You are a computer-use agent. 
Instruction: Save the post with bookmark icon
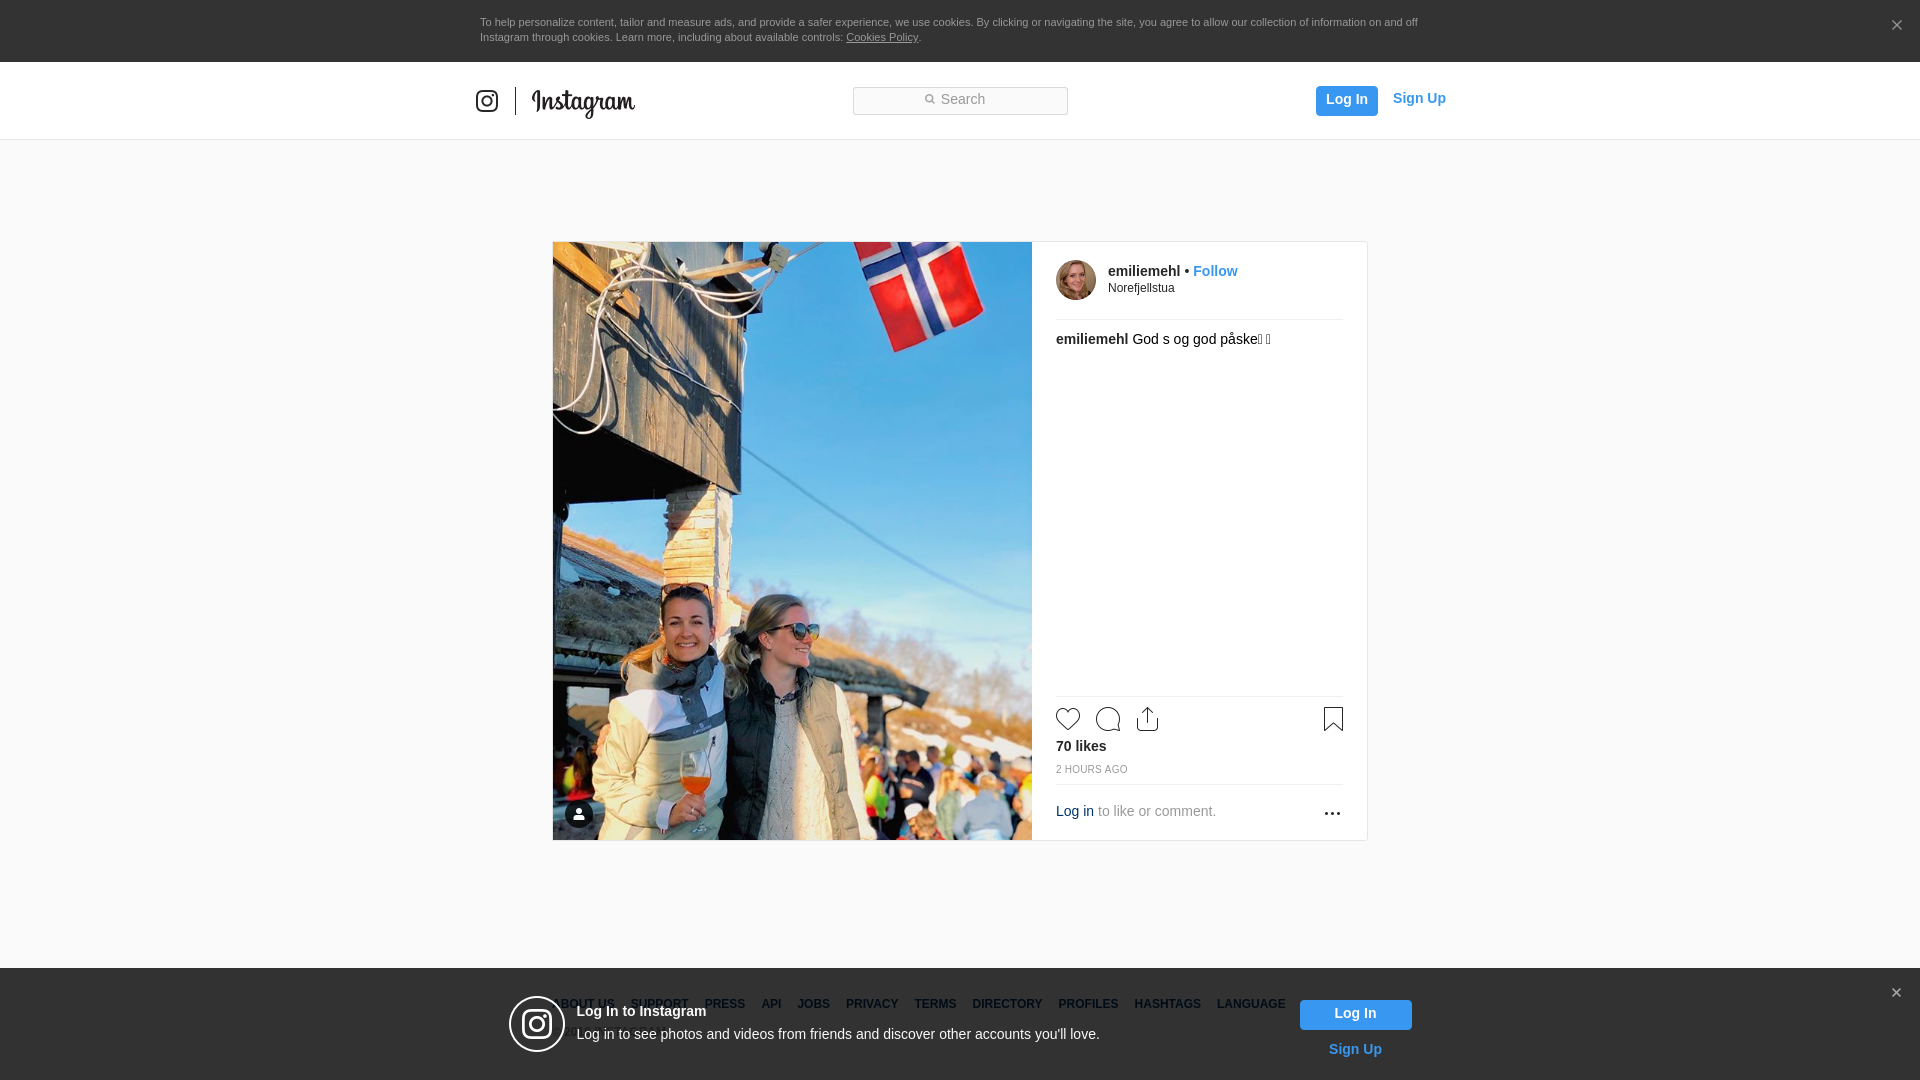tap(1333, 719)
